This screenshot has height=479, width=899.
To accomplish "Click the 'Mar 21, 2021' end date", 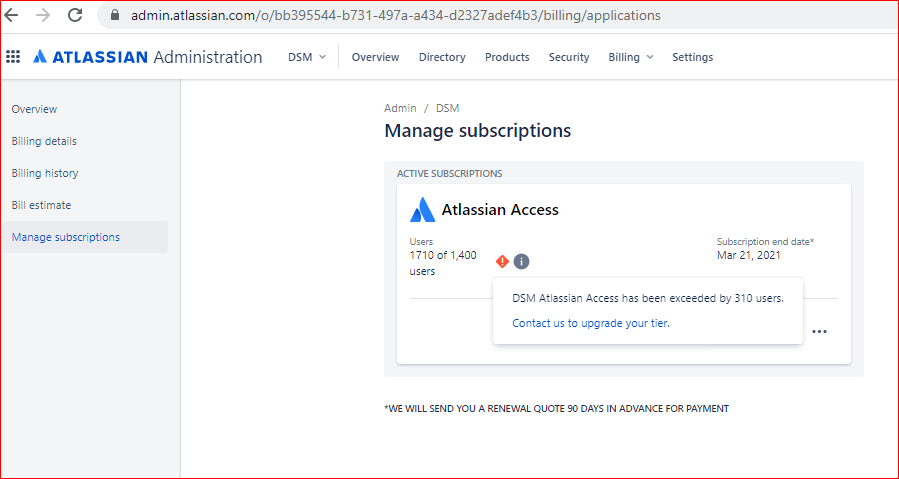I will click(749, 255).
